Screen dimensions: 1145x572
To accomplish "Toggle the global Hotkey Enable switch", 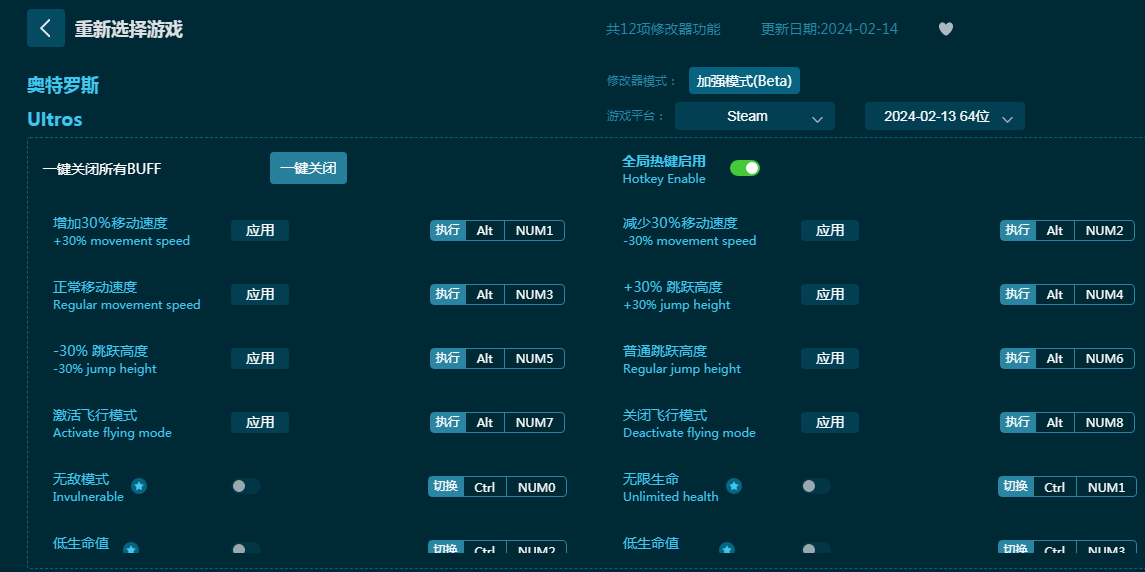I will tap(744, 168).
